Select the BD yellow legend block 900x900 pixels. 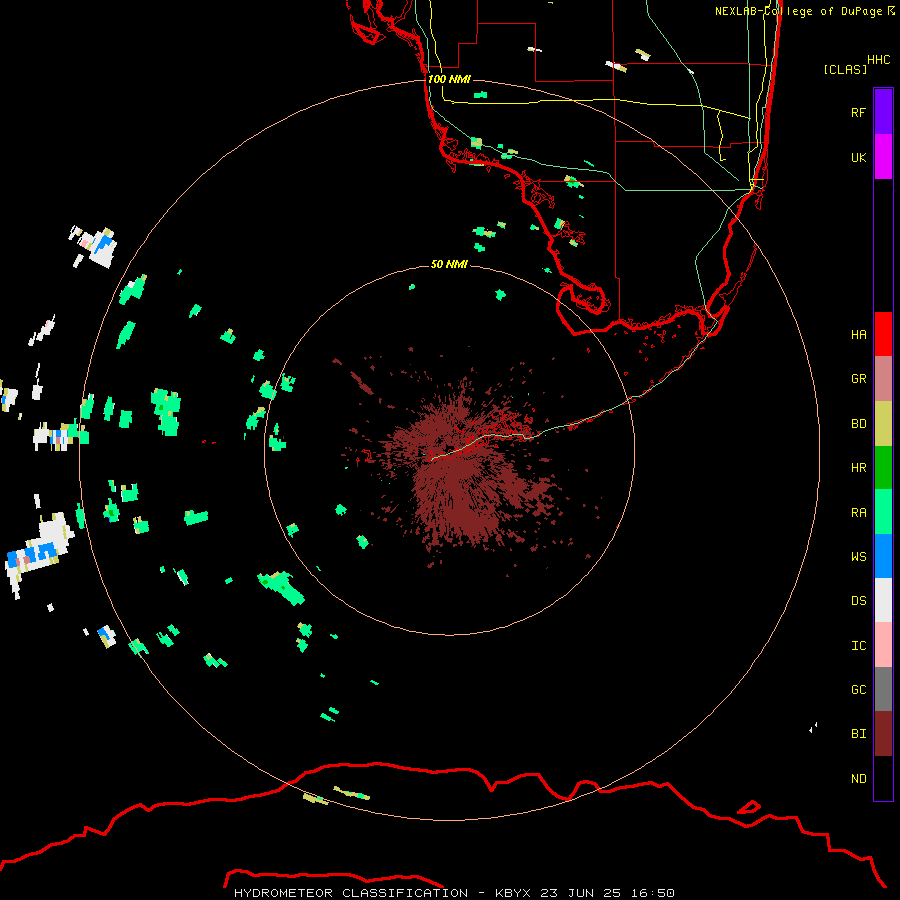[883, 423]
